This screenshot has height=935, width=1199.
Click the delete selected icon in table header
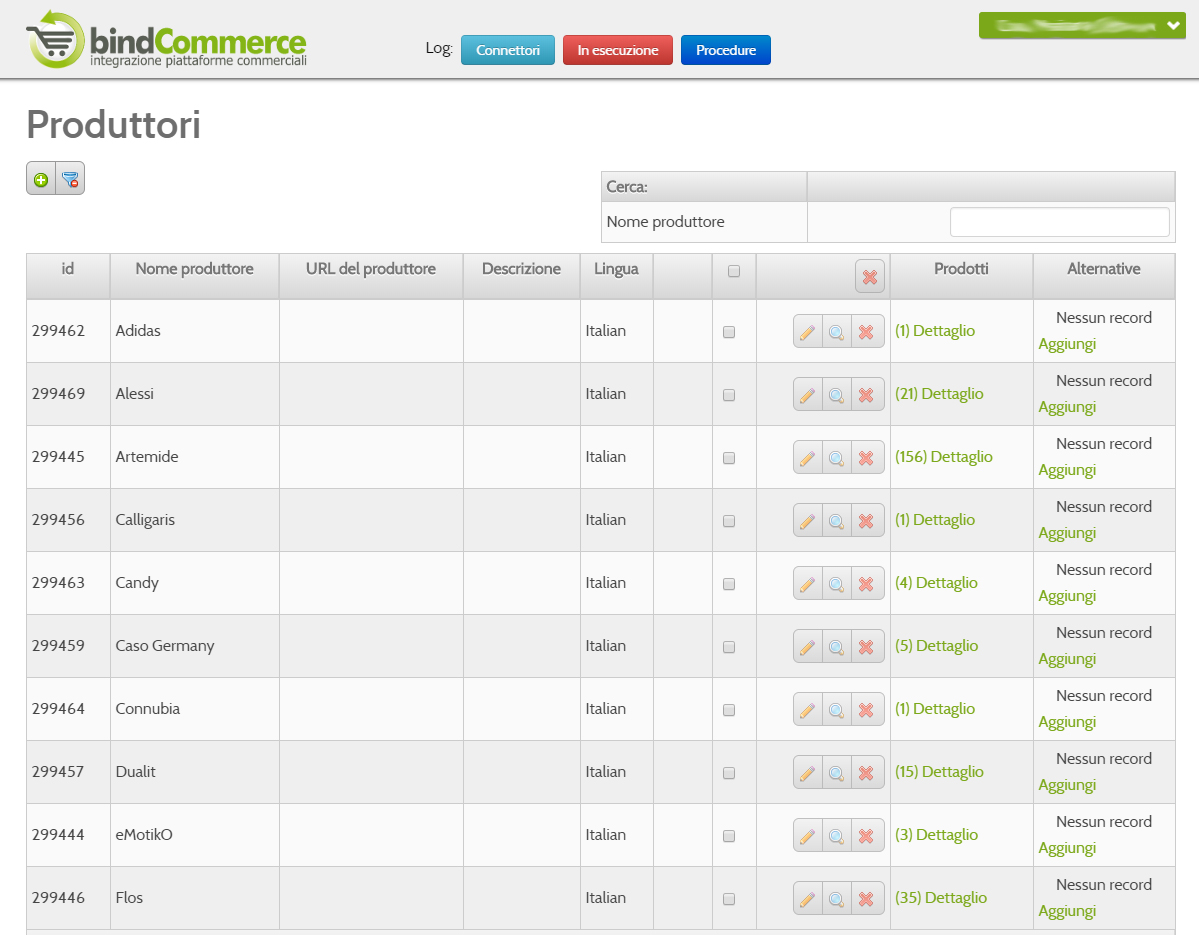[869, 277]
